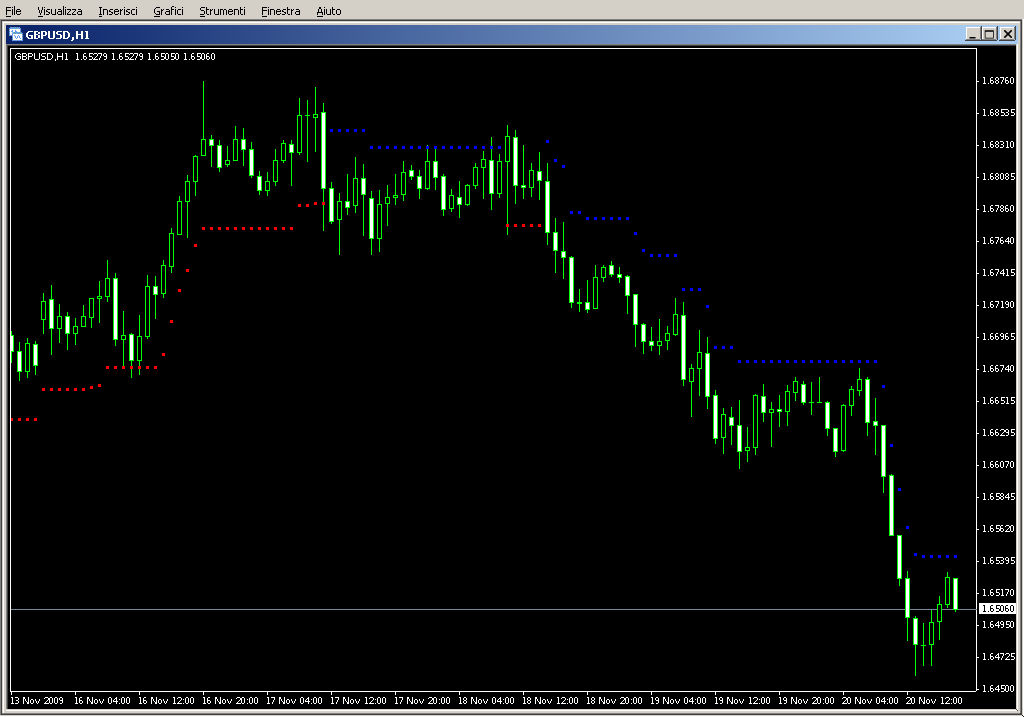Maximize the GBPUSD,H1 chart window
Image resolution: width=1024 pixels, height=717 pixels.
pos(989,34)
